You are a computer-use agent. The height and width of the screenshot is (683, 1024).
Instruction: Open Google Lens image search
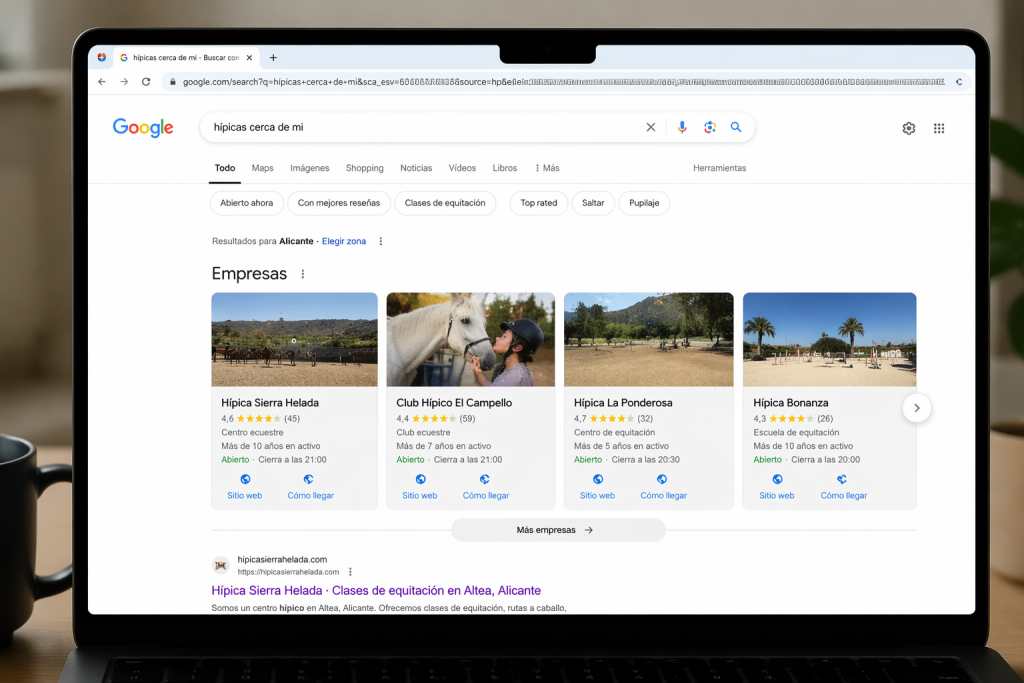tap(709, 127)
